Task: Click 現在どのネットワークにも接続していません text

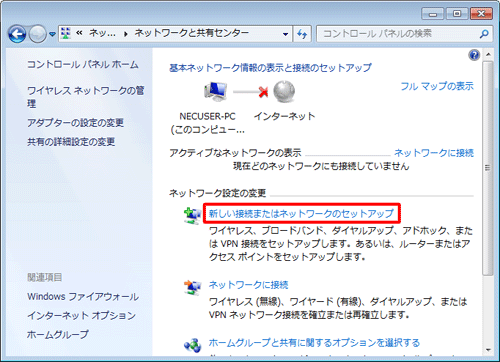Action: tap(321, 166)
